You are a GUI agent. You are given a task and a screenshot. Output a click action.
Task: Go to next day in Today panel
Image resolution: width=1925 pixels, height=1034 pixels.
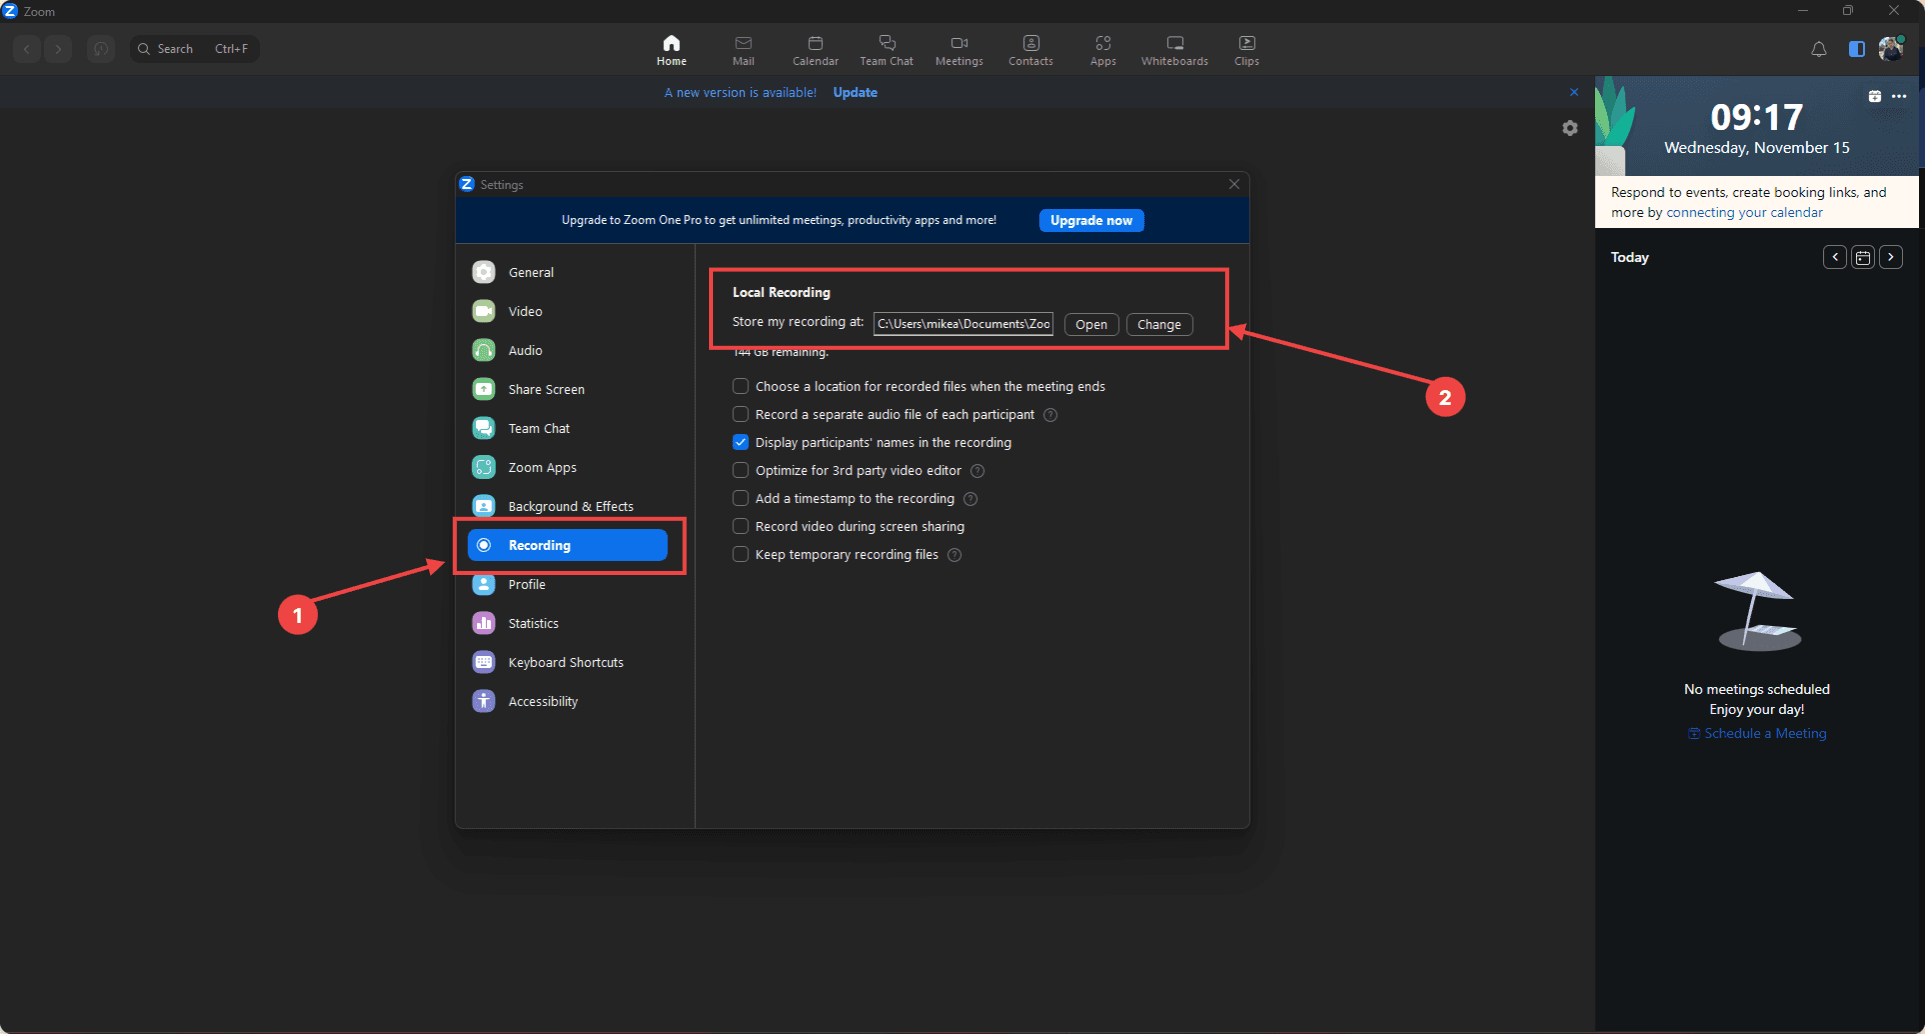point(1890,257)
